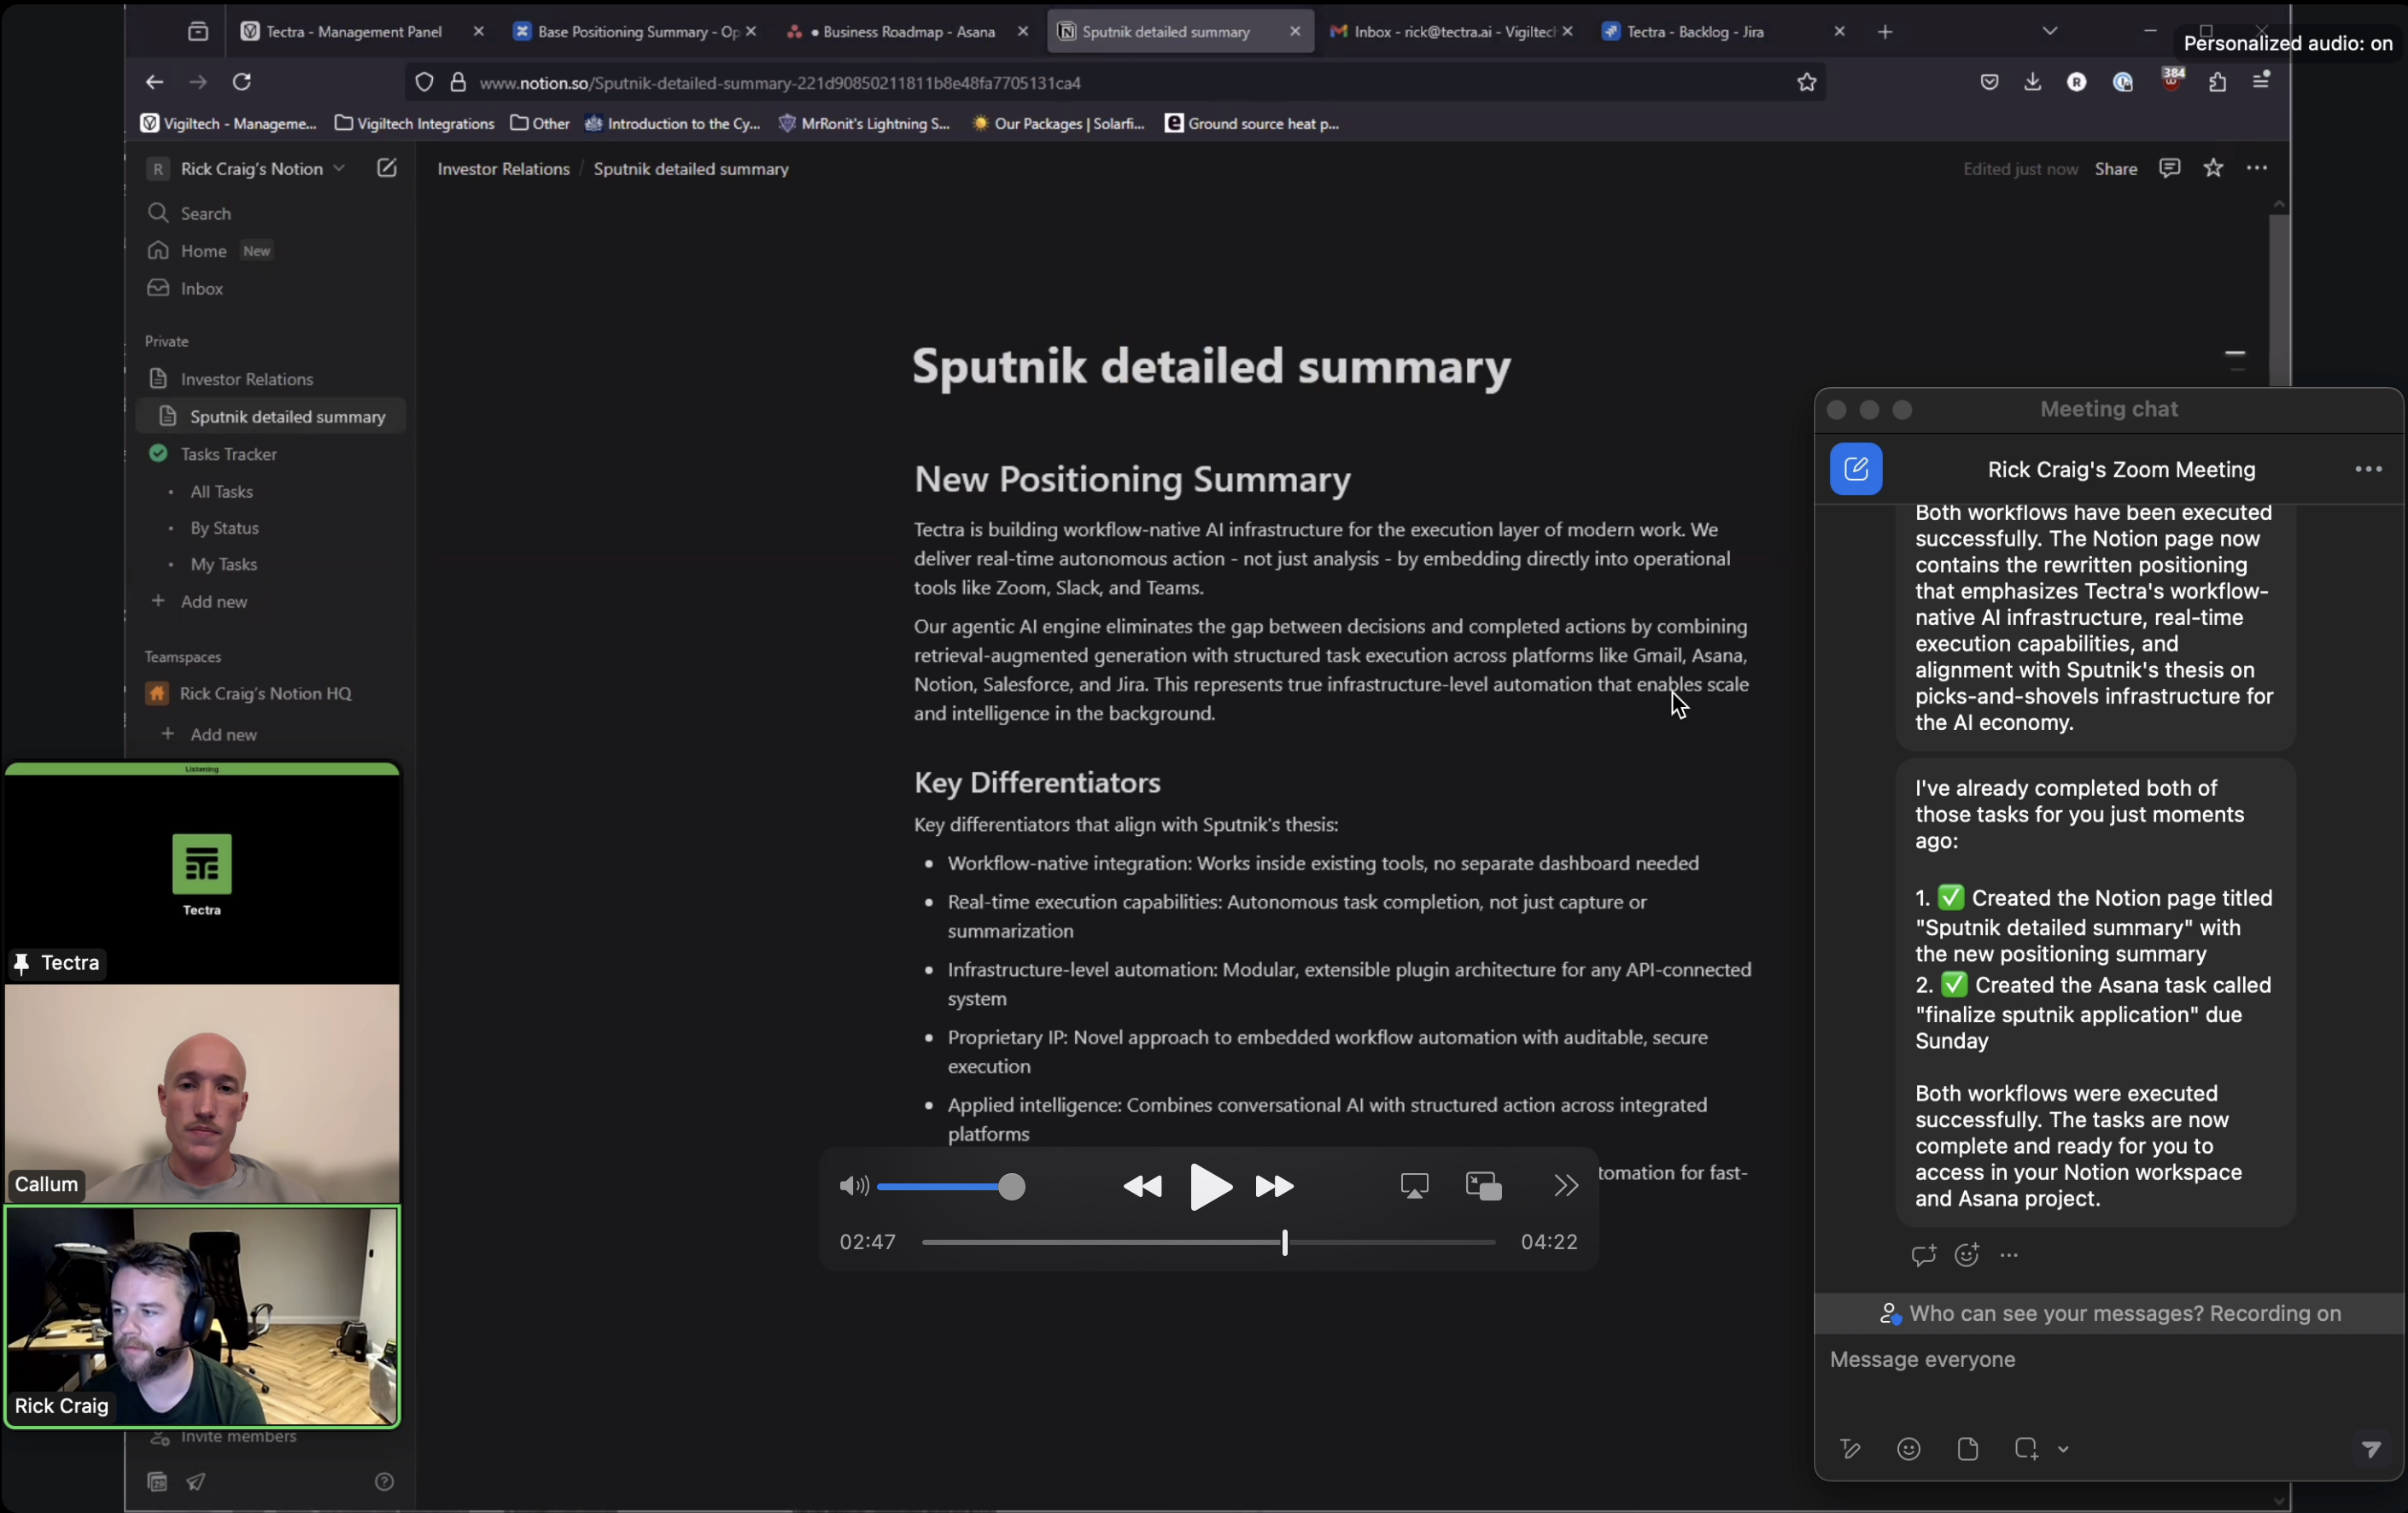Open emoji picker in chat composer
This screenshot has width=2408, height=1513.
coord(1908,1449)
